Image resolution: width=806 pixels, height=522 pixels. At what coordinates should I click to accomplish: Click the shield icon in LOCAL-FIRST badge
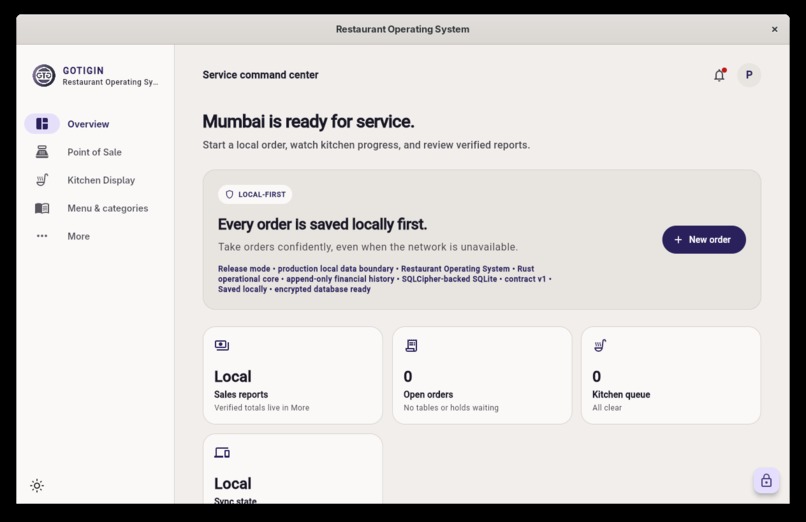click(x=230, y=194)
